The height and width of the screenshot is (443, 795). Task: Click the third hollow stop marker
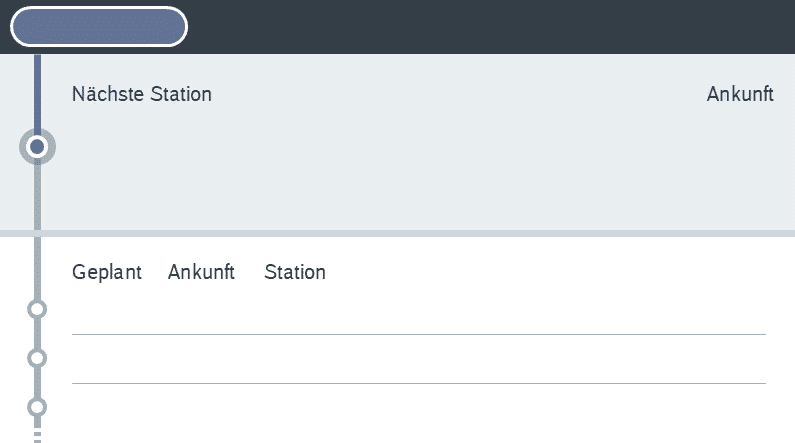pos(37,407)
